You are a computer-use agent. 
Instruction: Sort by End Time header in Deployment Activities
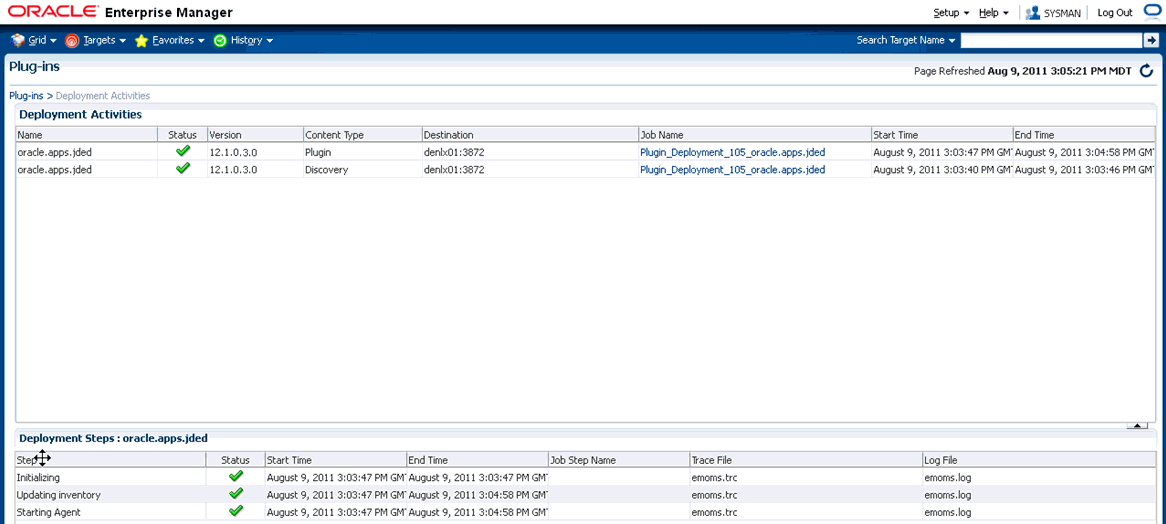pyautogui.click(x=1083, y=135)
